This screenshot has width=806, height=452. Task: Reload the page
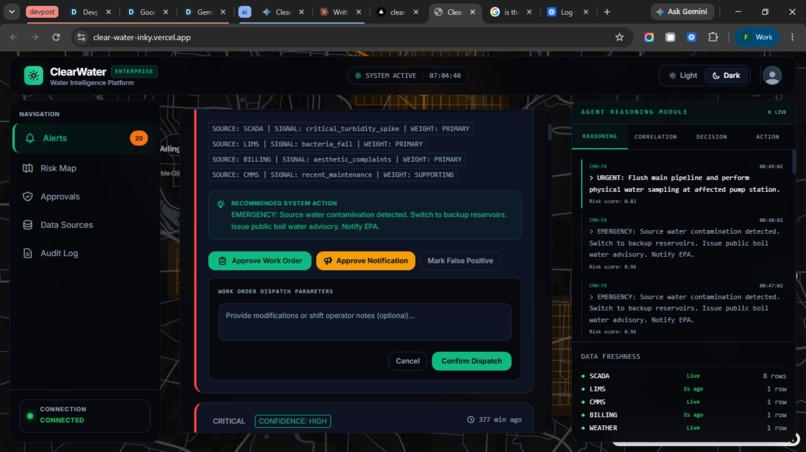click(x=56, y=37)
